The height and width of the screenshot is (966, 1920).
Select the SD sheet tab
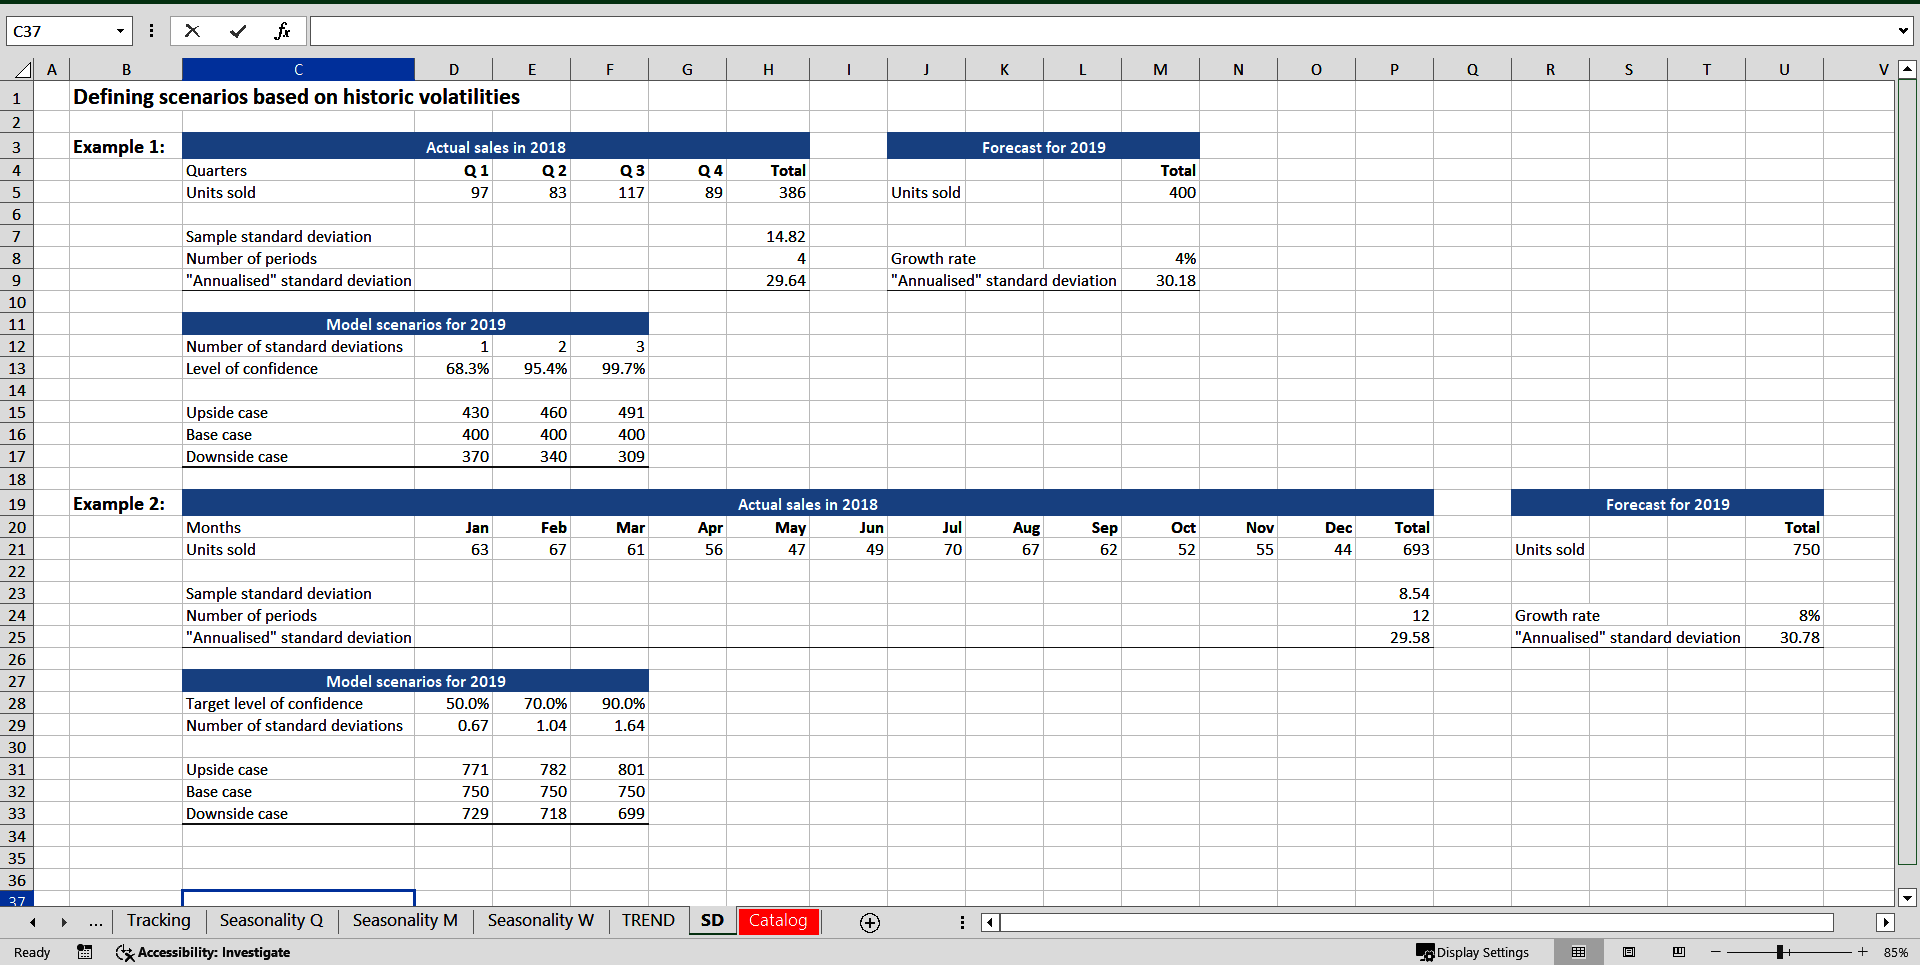[x=712, y=921]
